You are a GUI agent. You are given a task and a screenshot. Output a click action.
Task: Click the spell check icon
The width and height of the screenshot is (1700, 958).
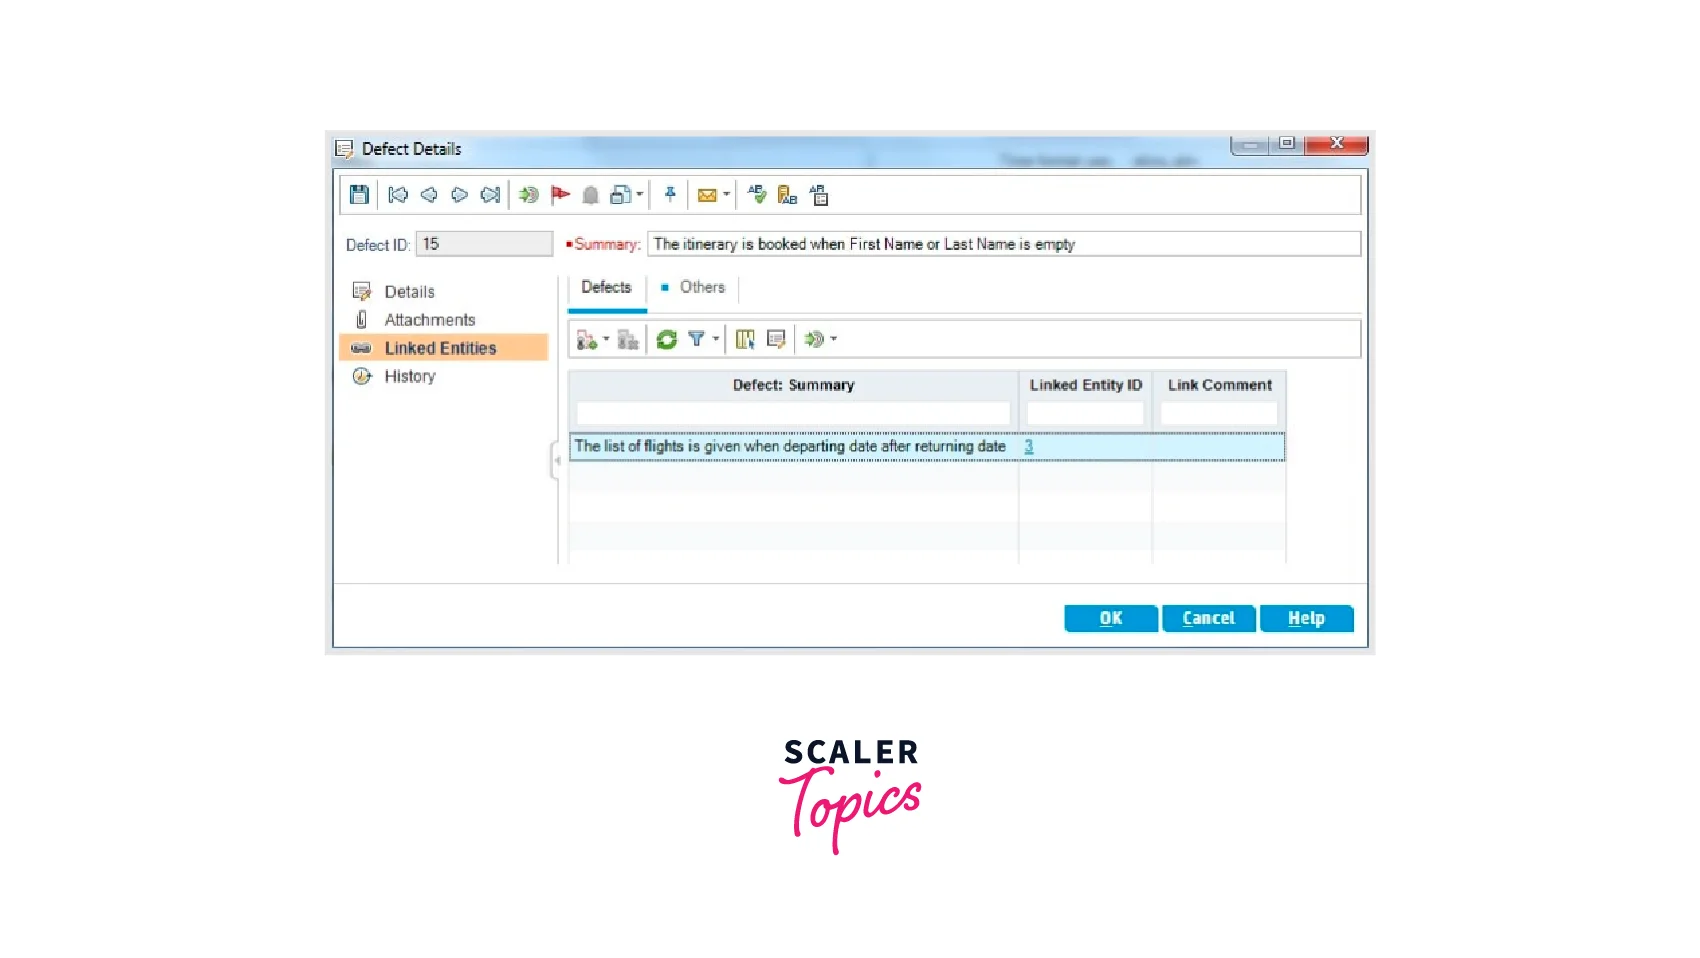pyautogui.click(x=757, y=195)
